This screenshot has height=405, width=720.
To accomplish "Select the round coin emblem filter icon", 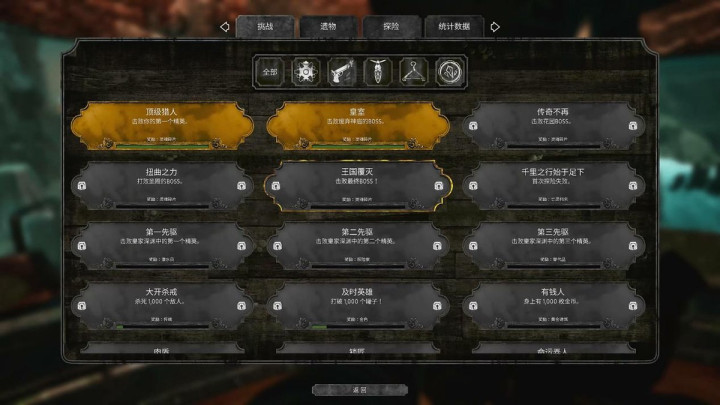I will tap(450, 72).
